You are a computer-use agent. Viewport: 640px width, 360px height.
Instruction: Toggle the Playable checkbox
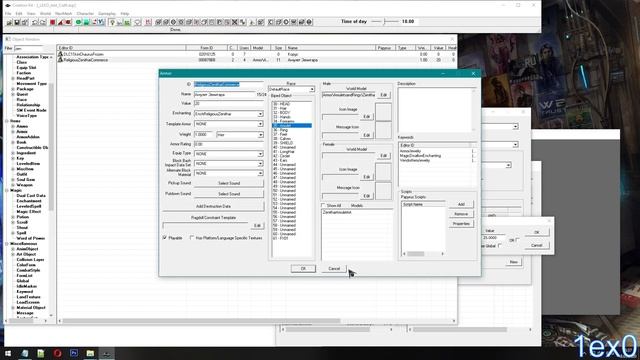(165, 238)
